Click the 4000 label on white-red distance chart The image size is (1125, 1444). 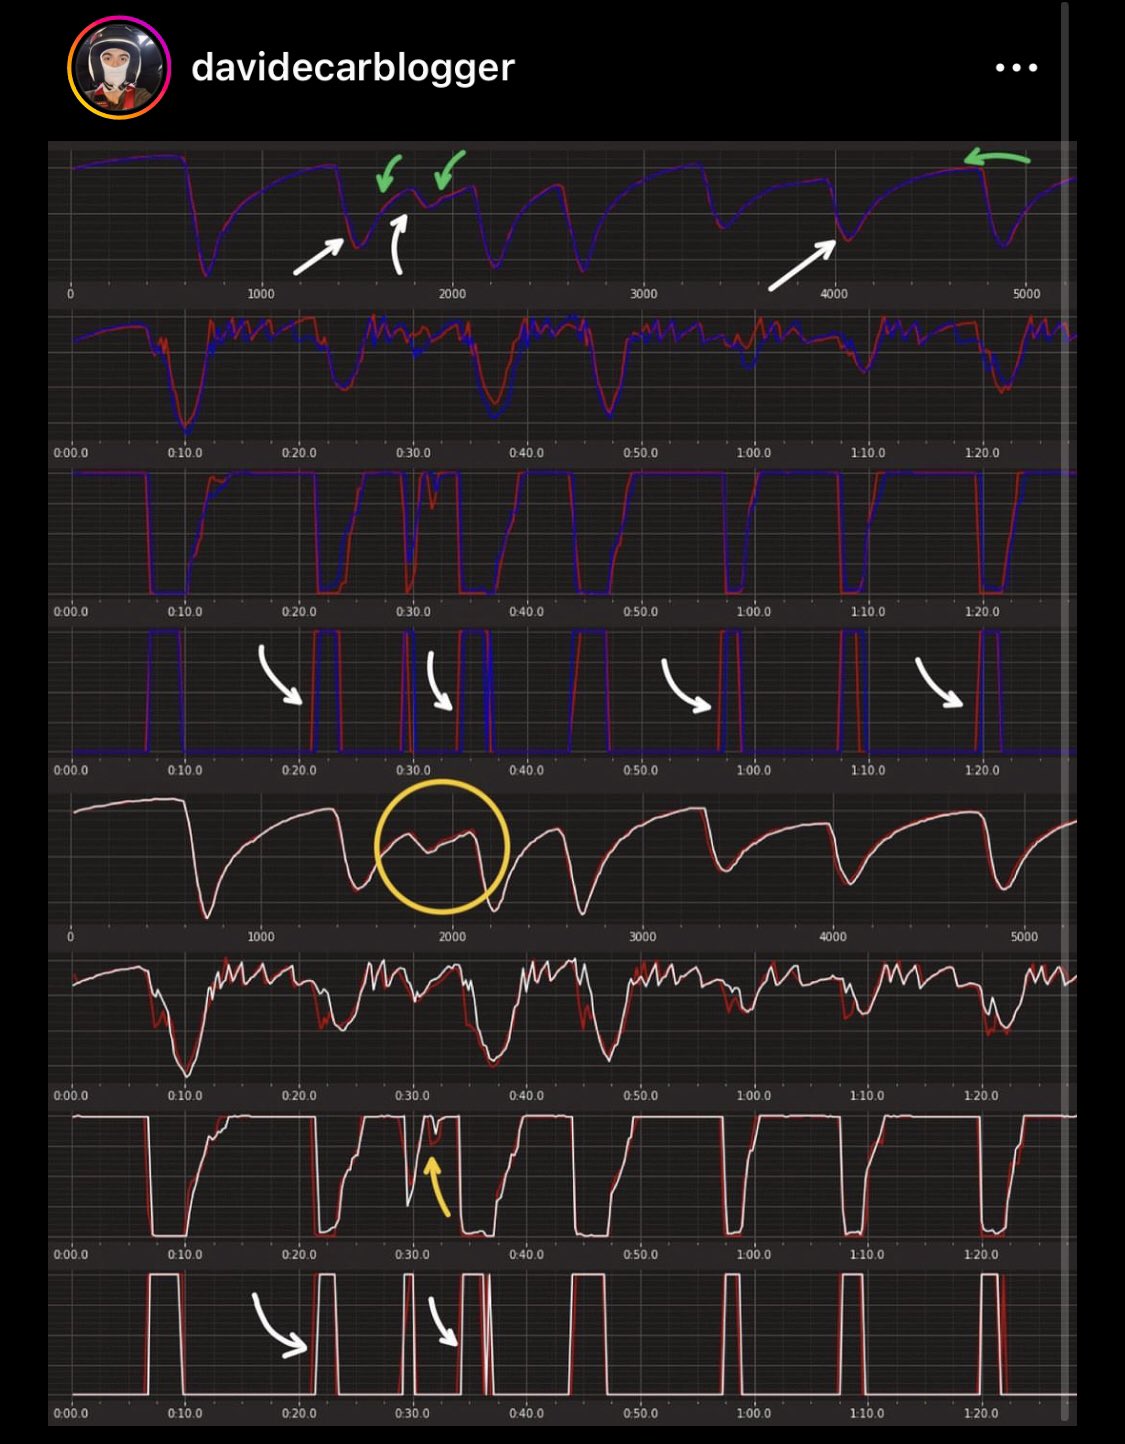(833, 936)
